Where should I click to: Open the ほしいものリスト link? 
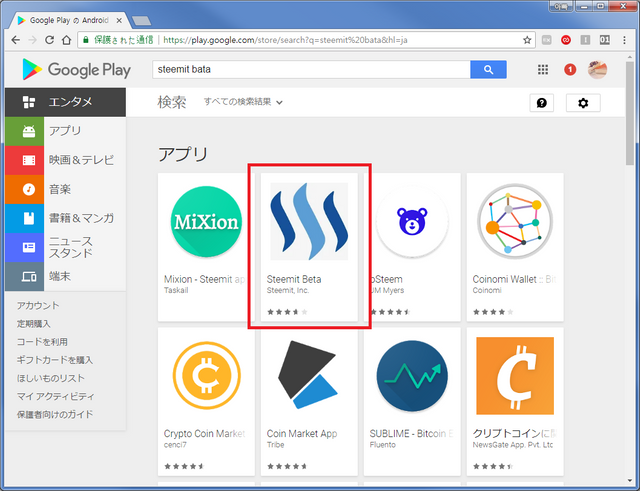pyautogui.click(x=51, y=378)
